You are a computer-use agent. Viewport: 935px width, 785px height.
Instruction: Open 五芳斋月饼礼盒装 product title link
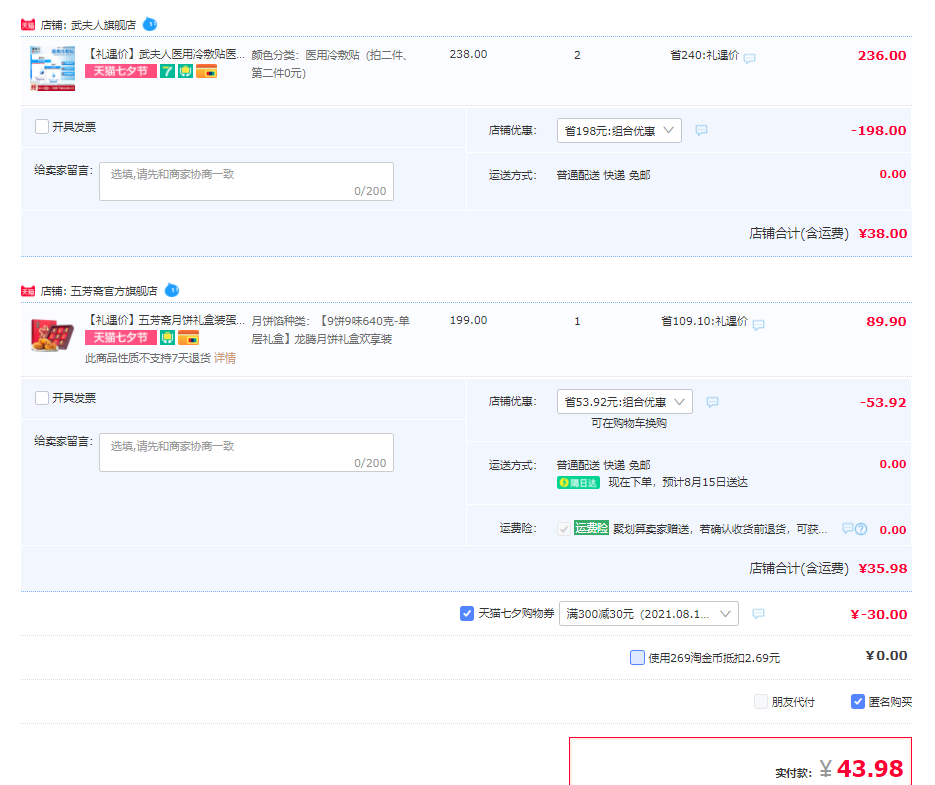point(165,320)
